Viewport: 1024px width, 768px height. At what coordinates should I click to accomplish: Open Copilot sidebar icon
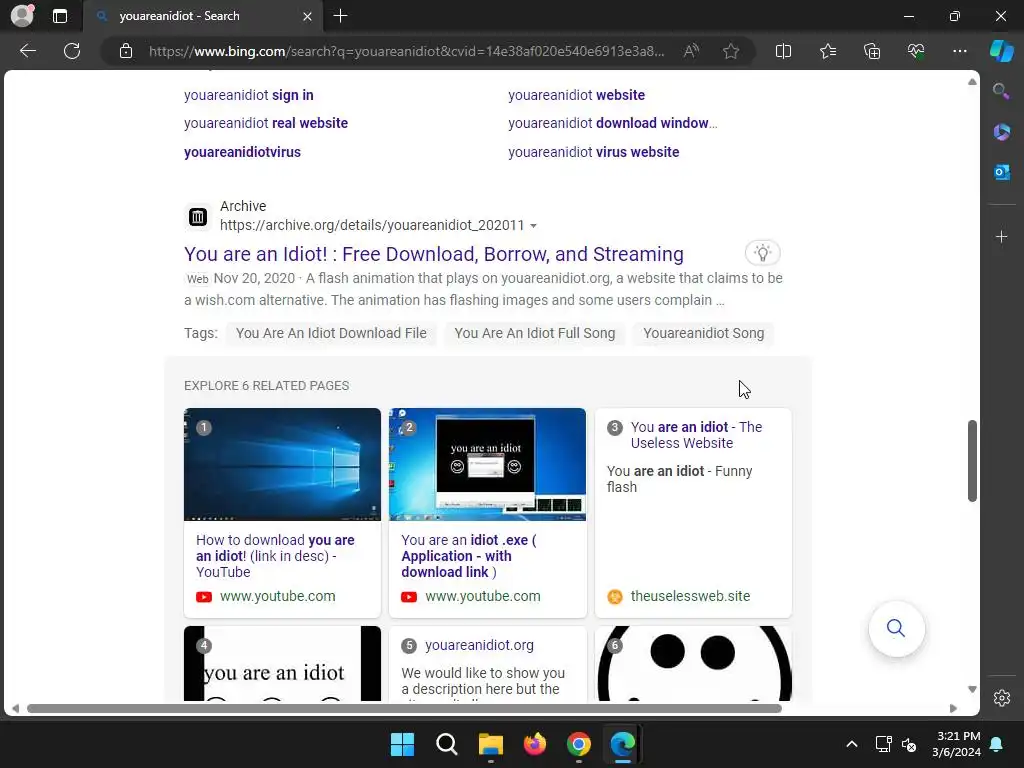[1001, 51]
